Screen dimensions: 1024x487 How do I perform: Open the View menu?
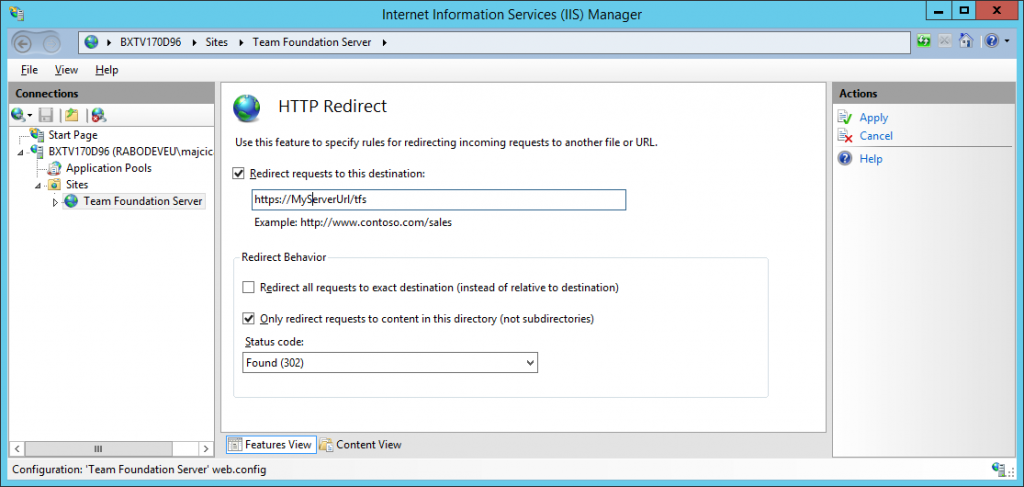coord(66,70)
